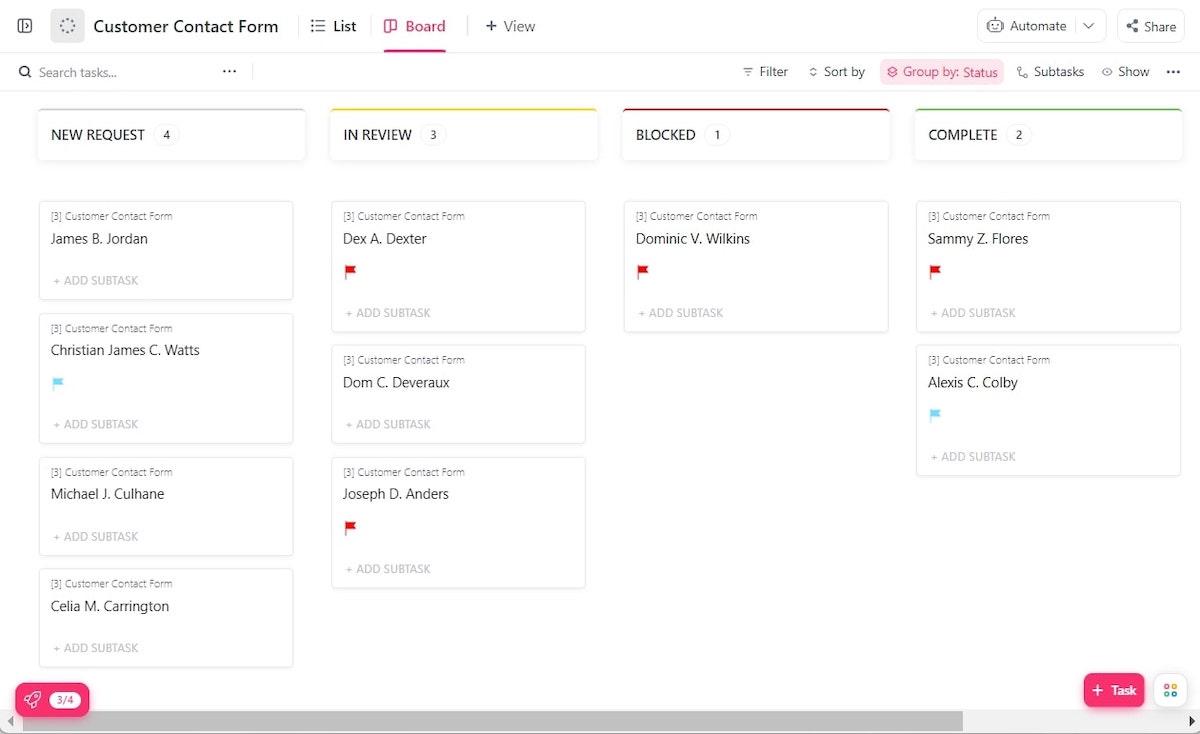Toggle the Show options control

point(1125,72)
